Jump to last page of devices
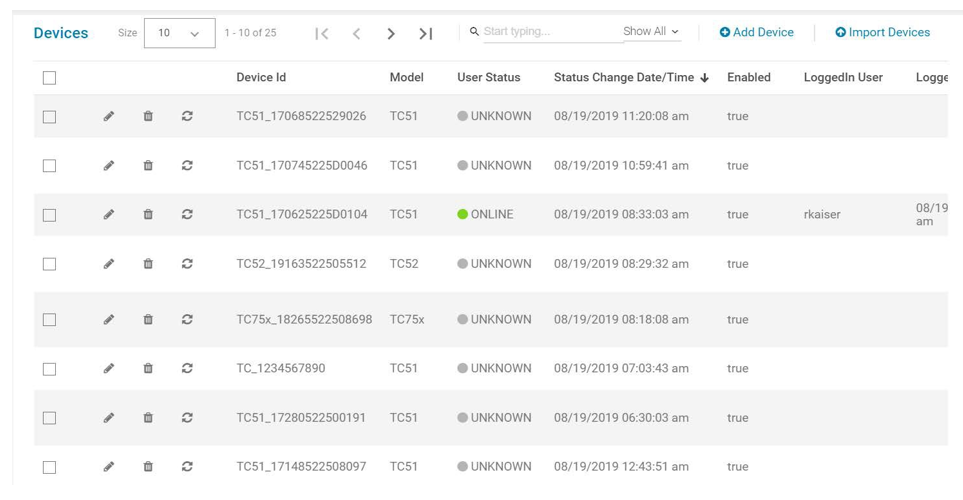The width and height of the screenshot is (963, 500). tap(425, 33)
